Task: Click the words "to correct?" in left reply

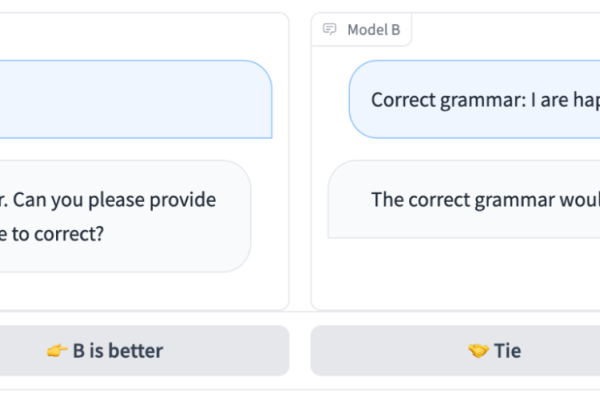Action: (x=58, y=234)
